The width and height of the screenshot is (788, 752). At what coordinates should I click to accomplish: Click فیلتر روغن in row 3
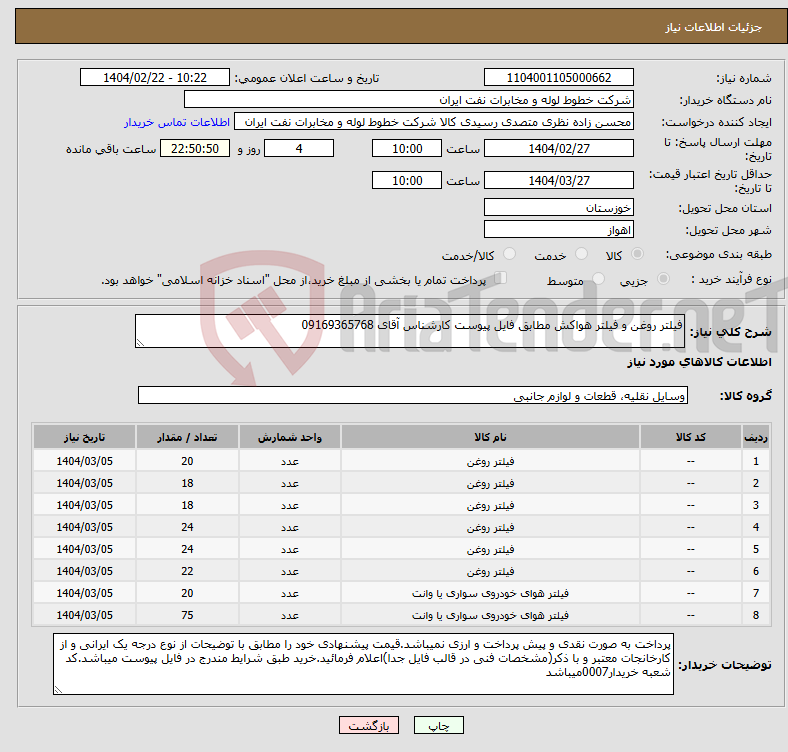[x=490, y=505]
